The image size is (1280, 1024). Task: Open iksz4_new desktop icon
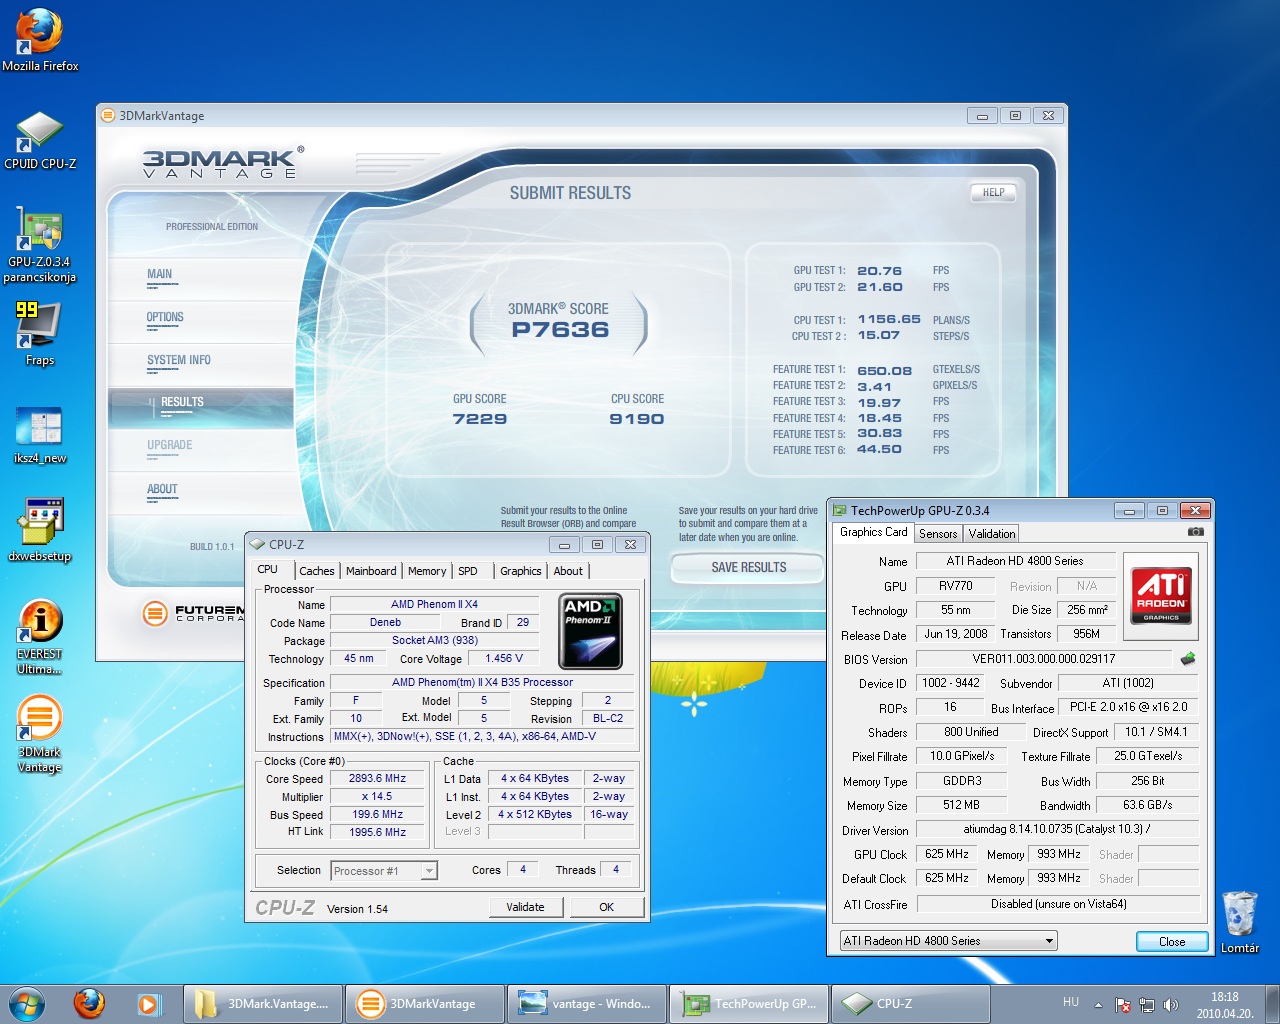click(40, 434)
